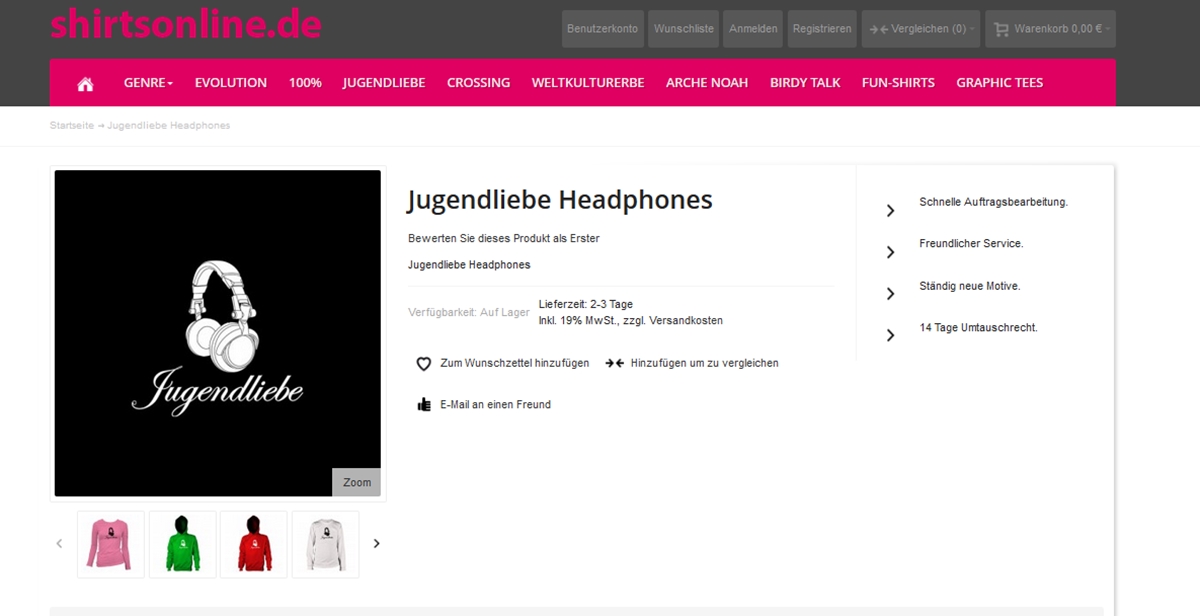1200x616 pixels.
Task: Click Bewerten Sie dieses Produkt als Erster
Action: point(504,239)
